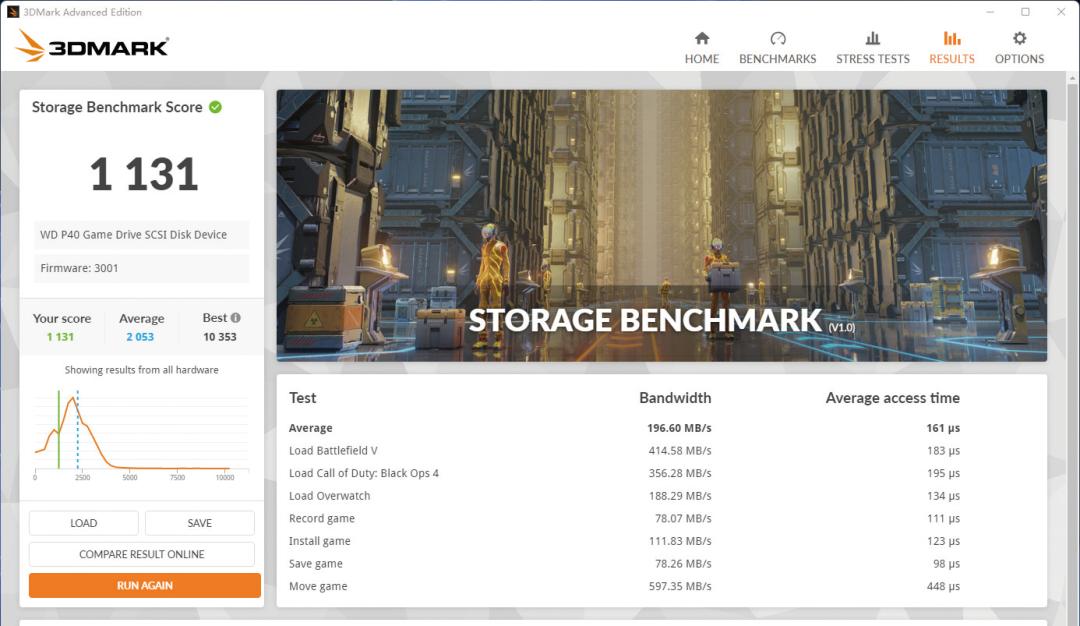Click the score distribution chart
This screenshot has width=1080, height=626.
point(141,432)
